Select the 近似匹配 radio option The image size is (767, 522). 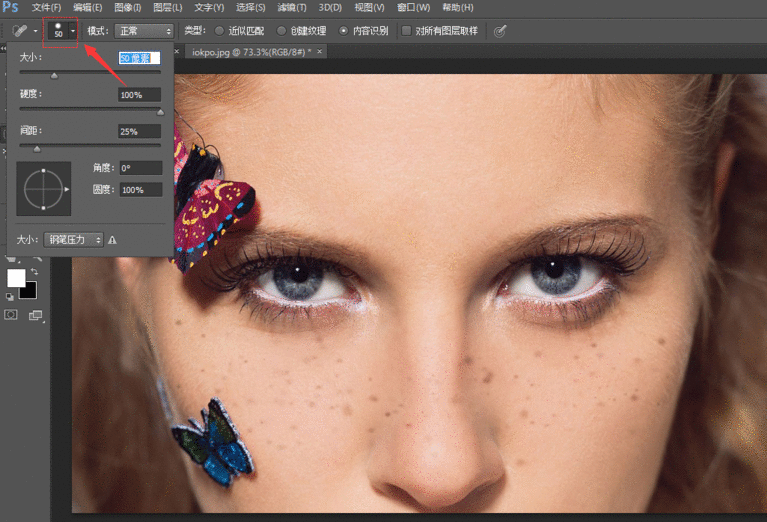point(219,31)
